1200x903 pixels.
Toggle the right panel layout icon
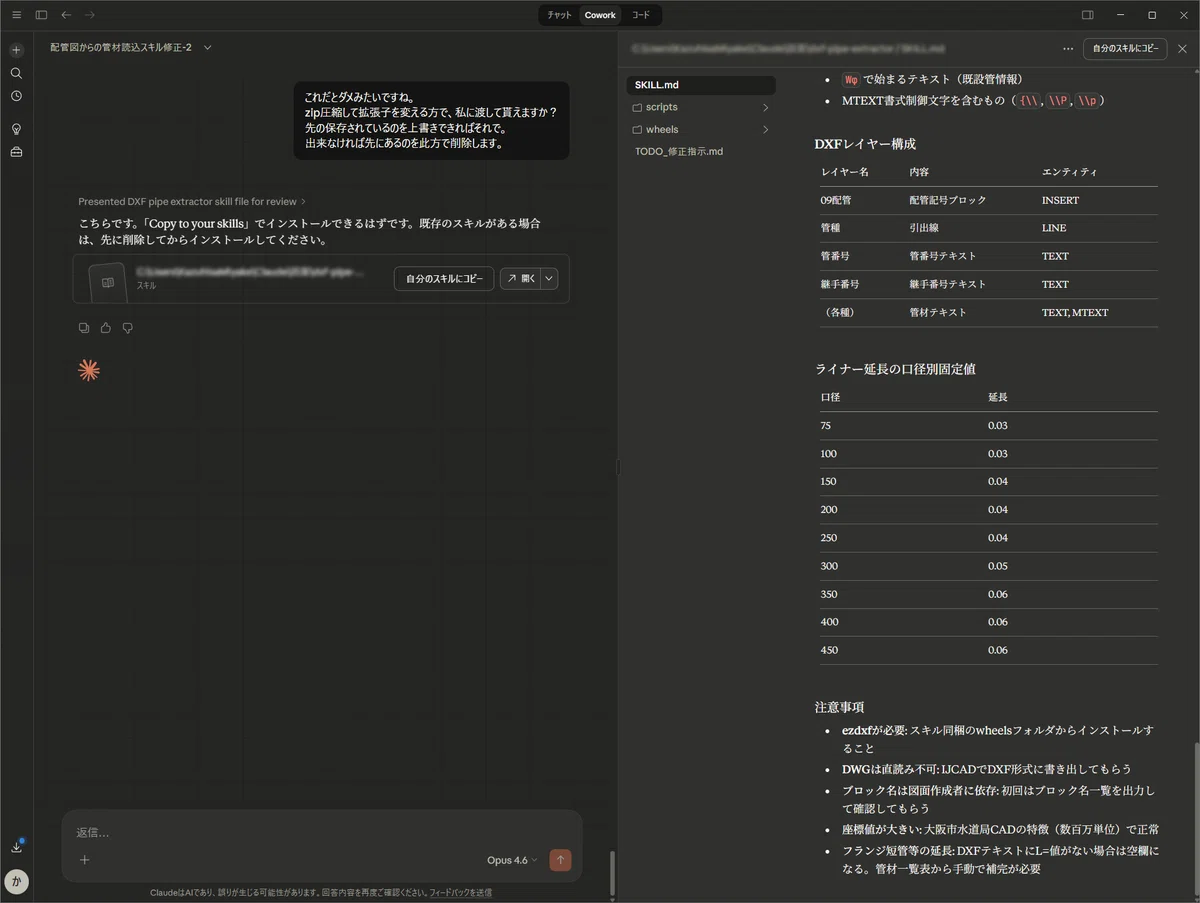coord(1088,15)
